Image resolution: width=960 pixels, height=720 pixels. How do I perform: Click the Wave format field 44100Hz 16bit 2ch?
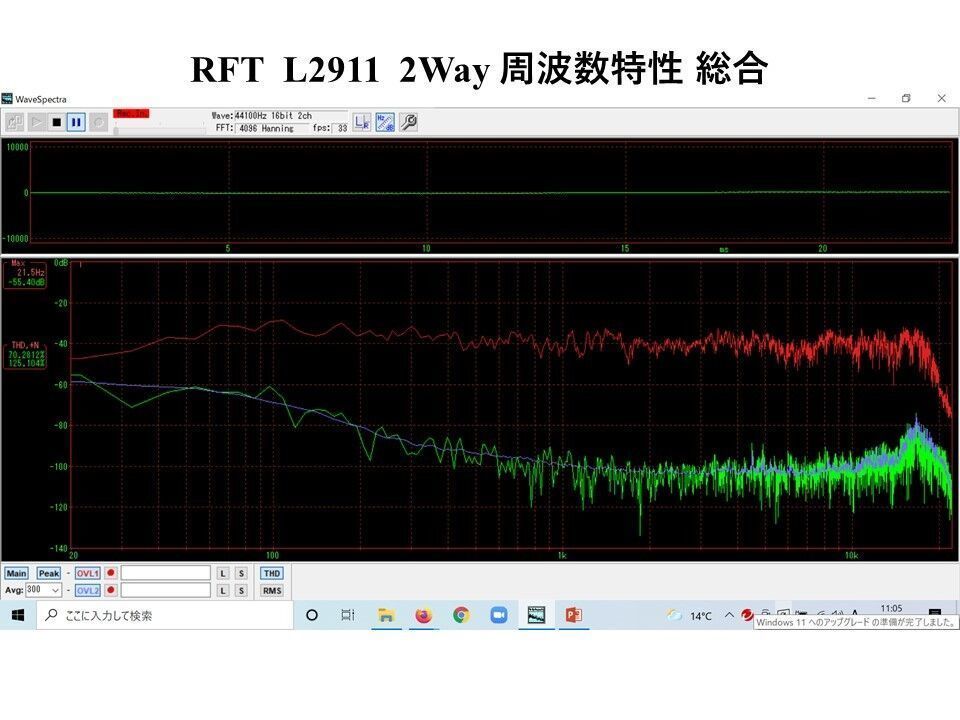[x=291, y=115]
